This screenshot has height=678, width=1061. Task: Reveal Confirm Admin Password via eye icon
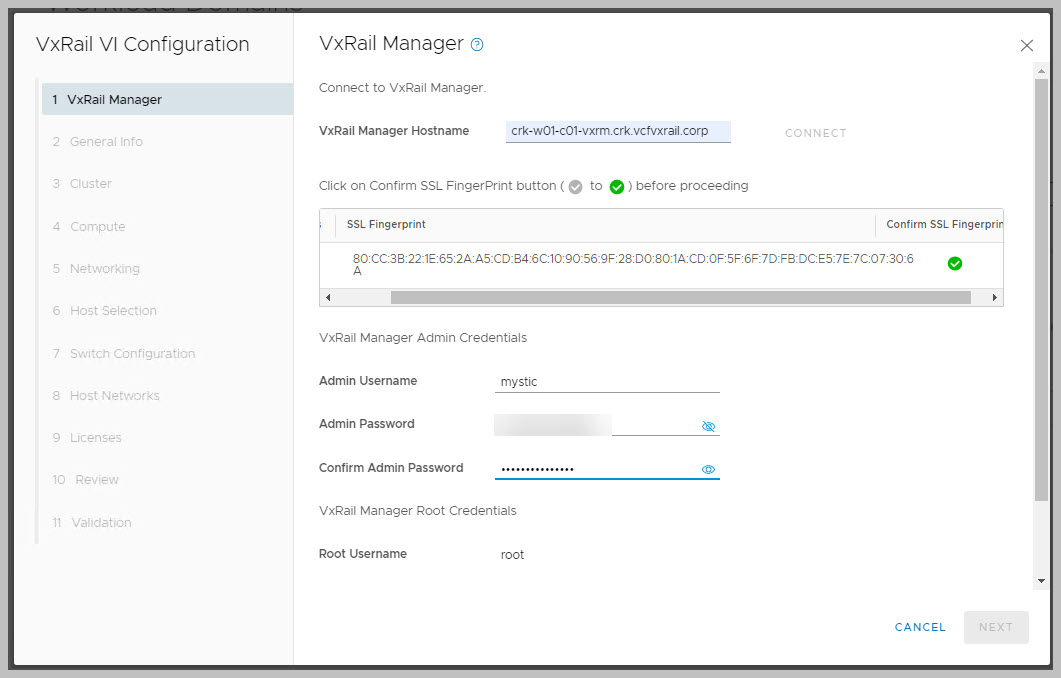(708, 469)
